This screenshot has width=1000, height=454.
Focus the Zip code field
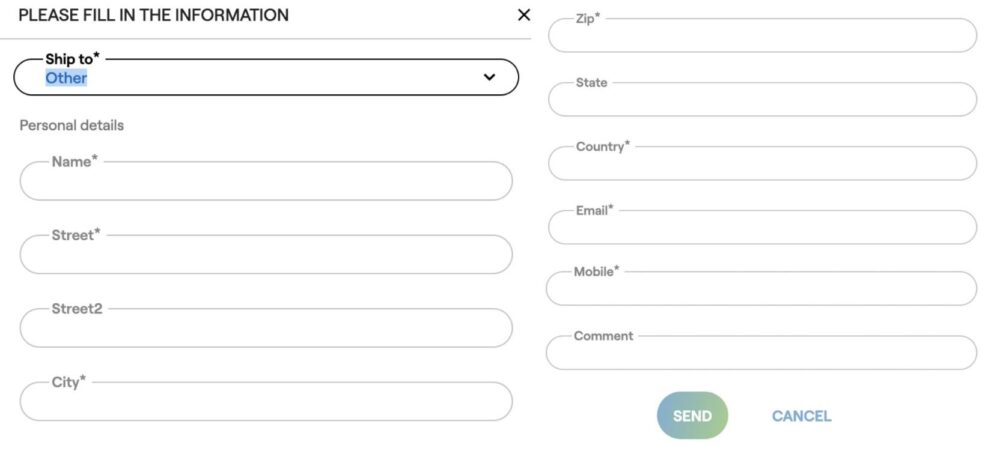762,36
